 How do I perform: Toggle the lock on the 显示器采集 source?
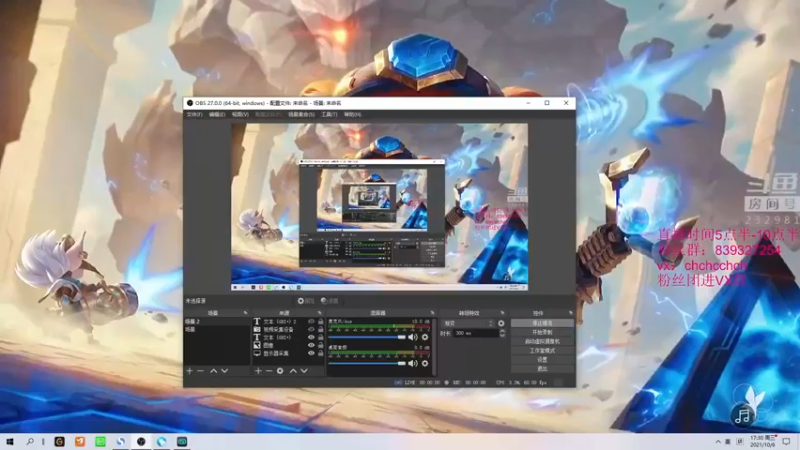[x=320, y=353]
